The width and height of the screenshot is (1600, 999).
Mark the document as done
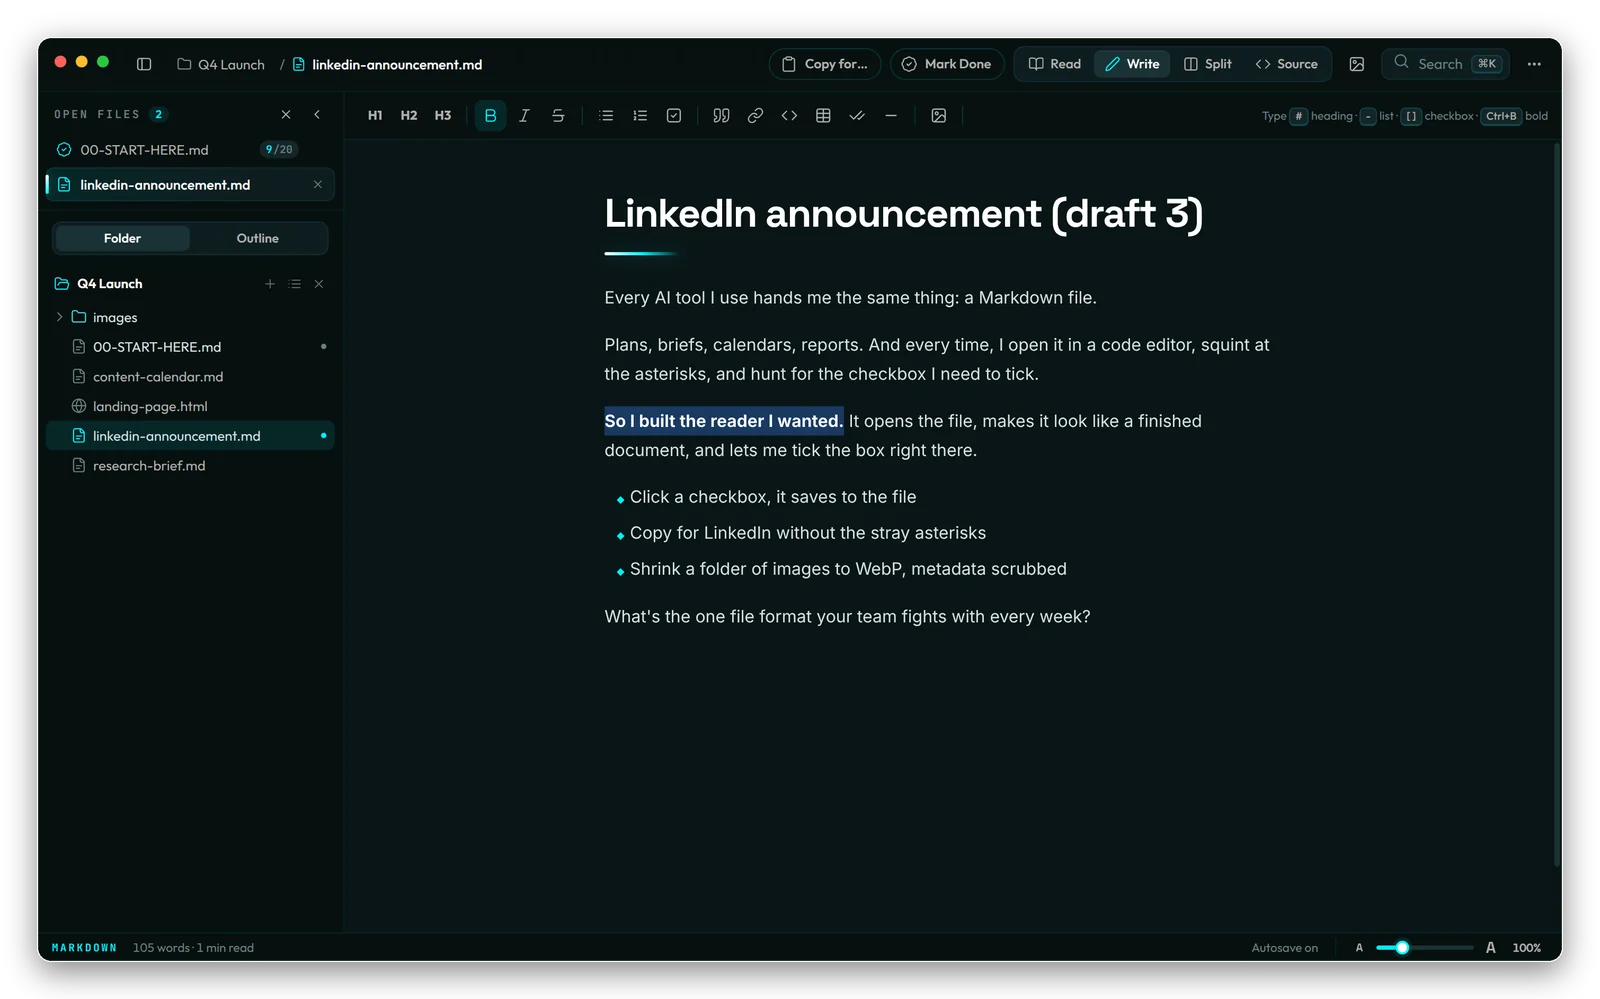tap(947, 64)
